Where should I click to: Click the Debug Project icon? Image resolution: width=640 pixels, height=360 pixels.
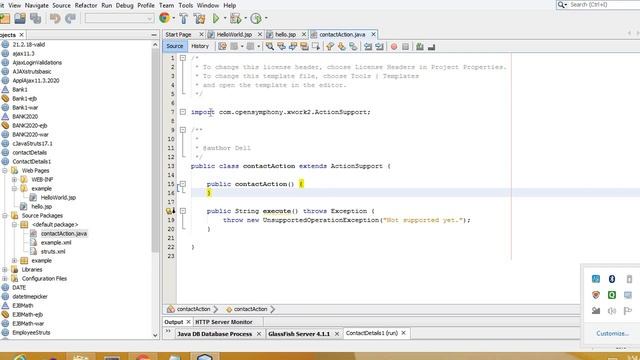(235, 18)
